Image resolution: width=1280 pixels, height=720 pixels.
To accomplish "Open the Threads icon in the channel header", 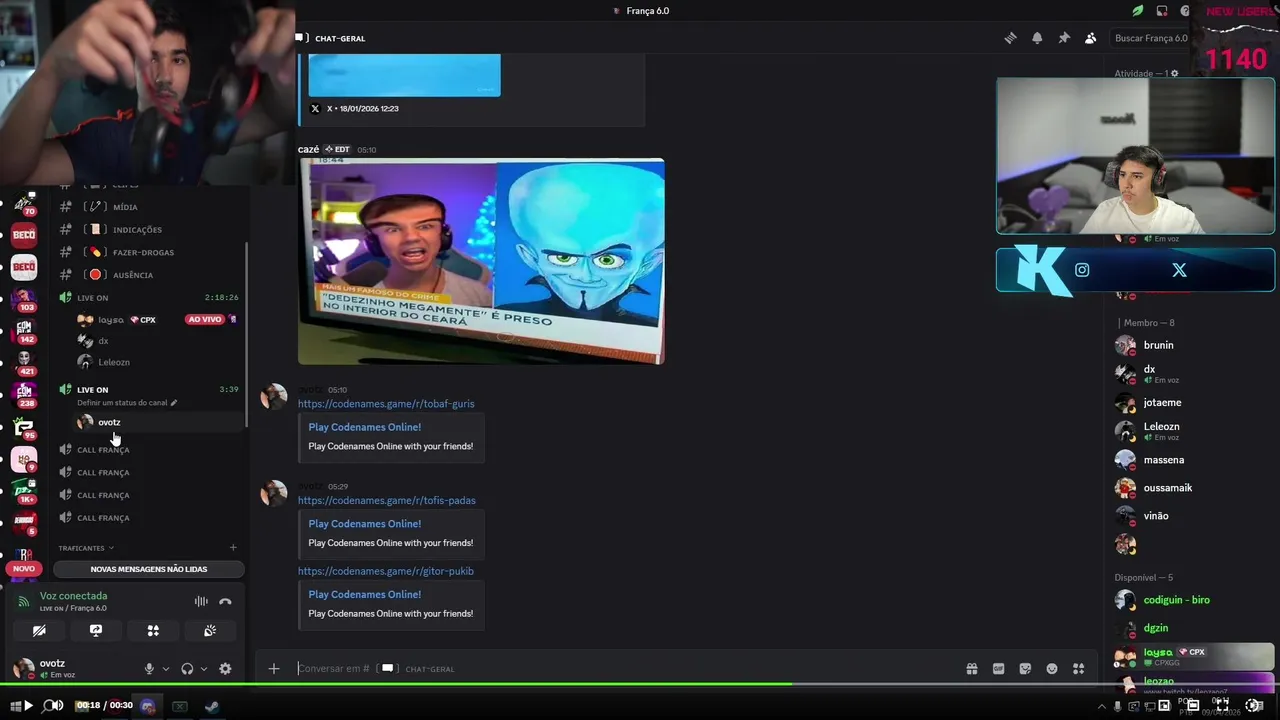I will coord(1010,38).
